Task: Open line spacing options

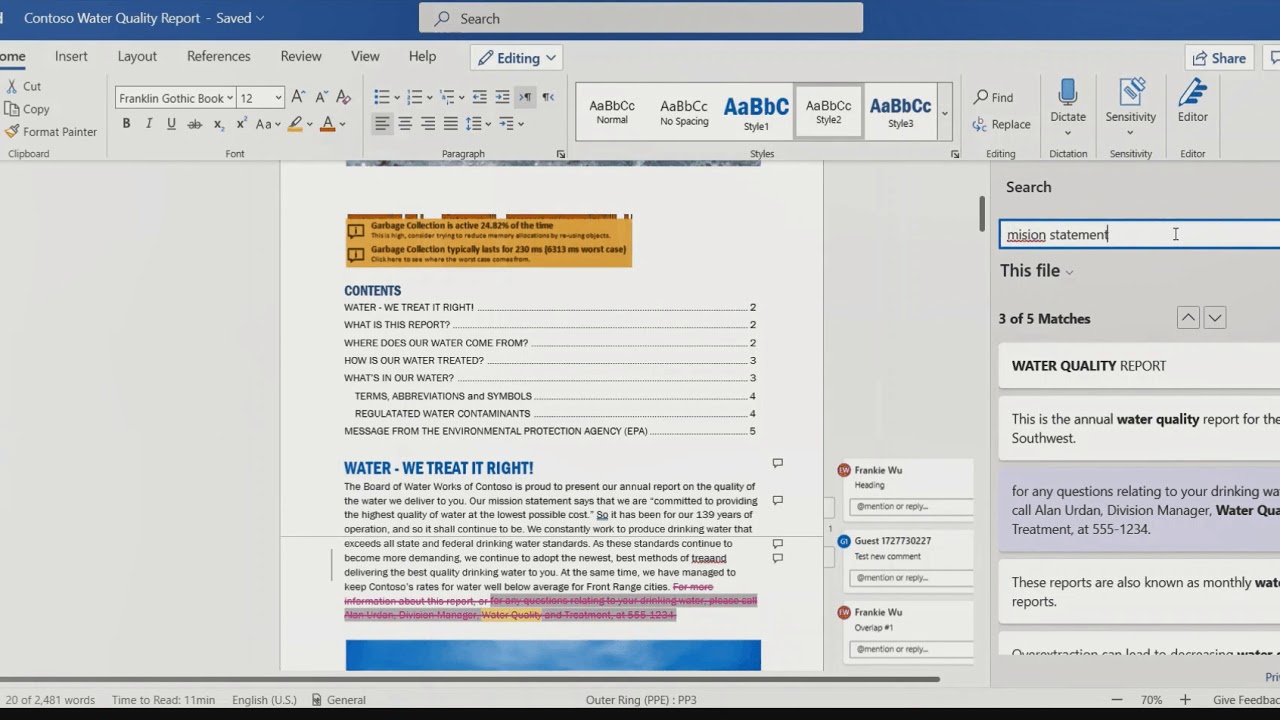Action: 477,124
